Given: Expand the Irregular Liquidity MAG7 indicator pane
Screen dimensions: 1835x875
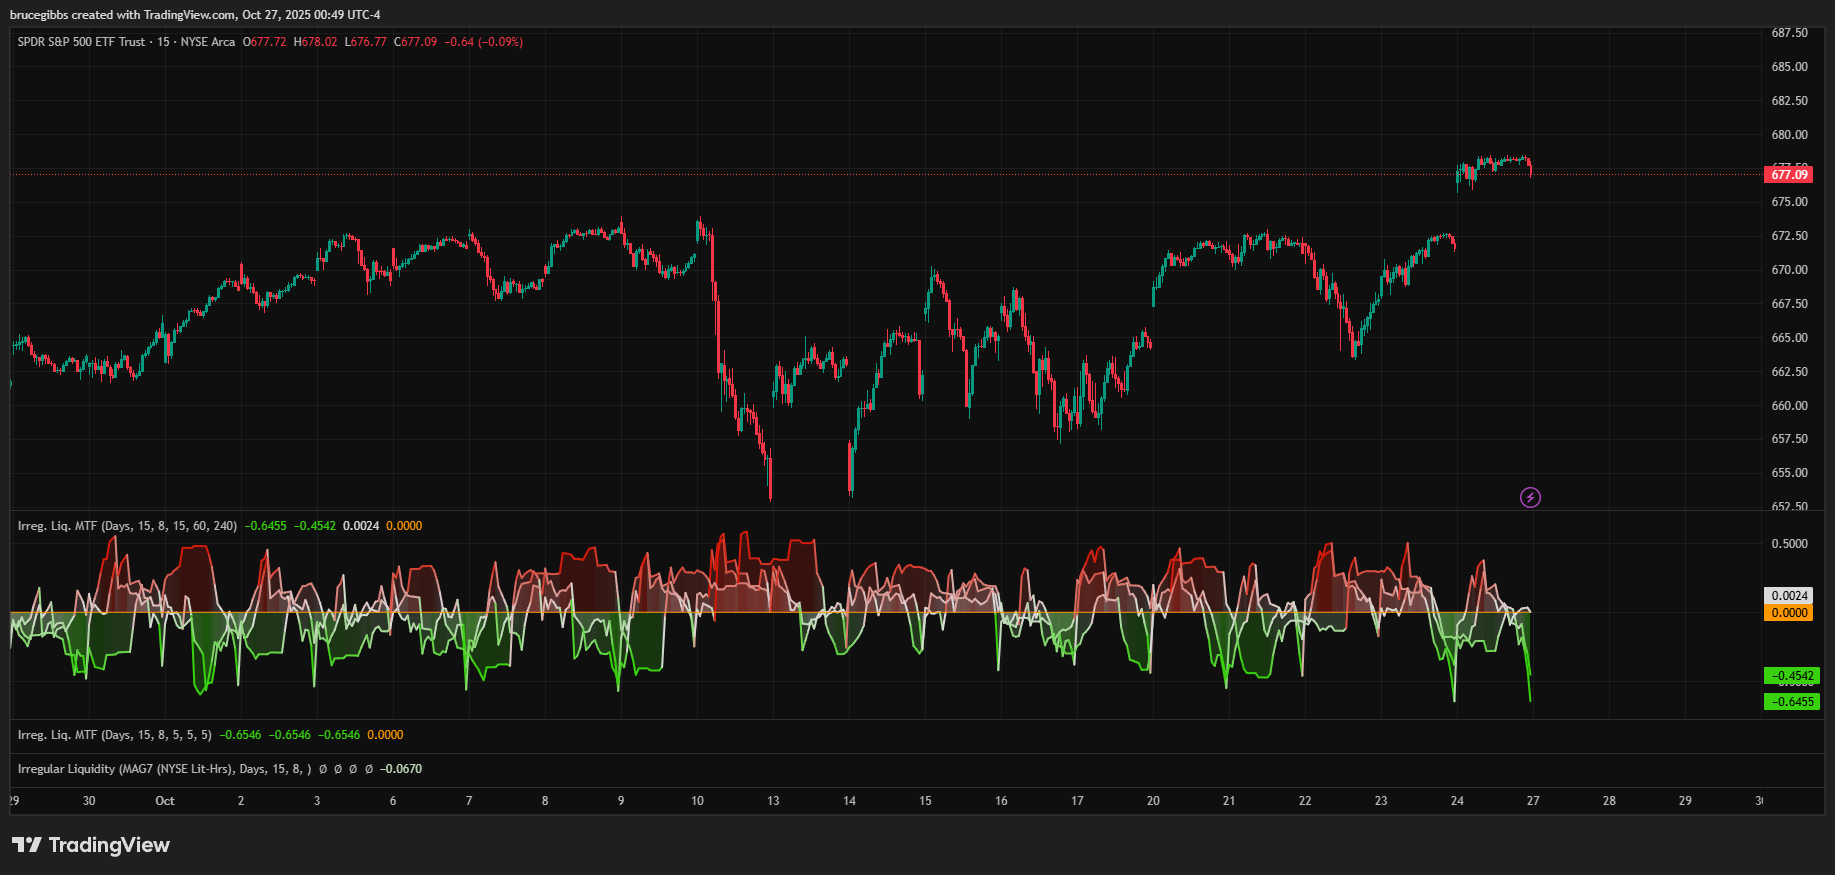Looking at the screenshot, I should click(x=164, y=769).
